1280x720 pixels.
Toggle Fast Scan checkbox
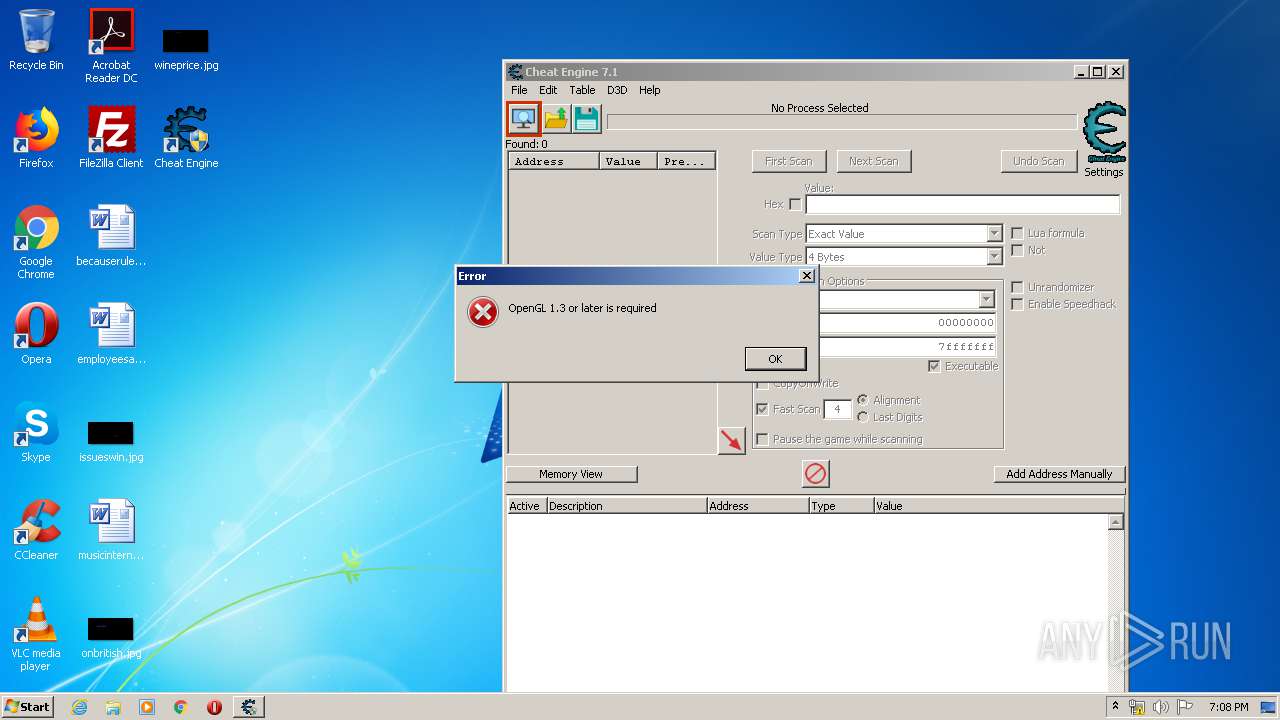pyautogui.click(x=762, y=409)
